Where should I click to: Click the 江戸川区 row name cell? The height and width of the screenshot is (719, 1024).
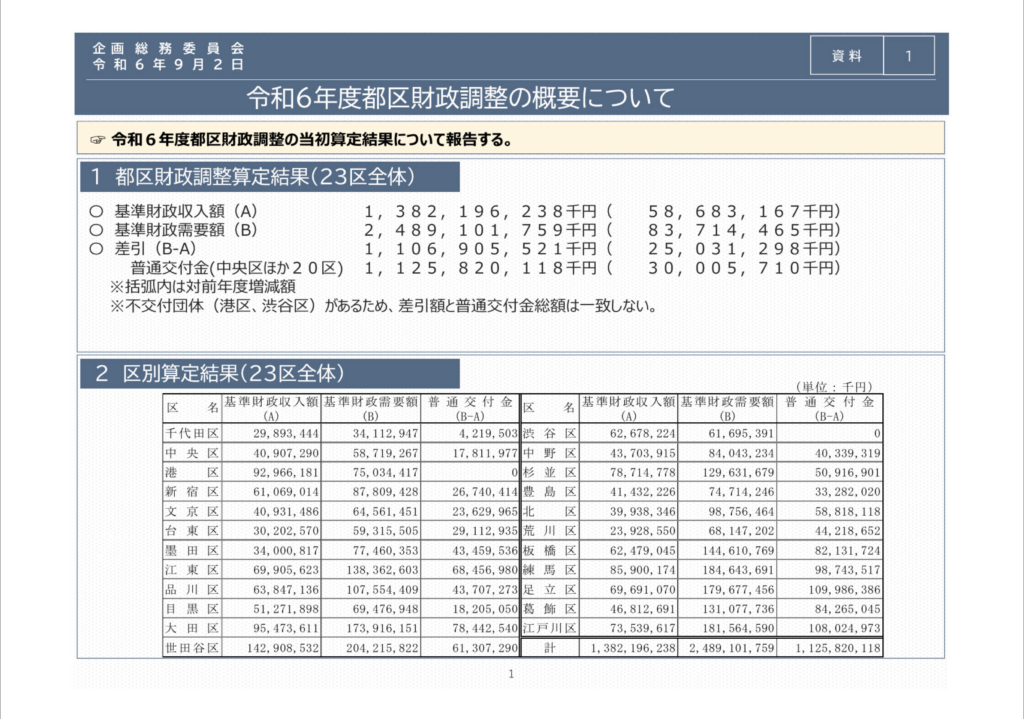(550, 628)
